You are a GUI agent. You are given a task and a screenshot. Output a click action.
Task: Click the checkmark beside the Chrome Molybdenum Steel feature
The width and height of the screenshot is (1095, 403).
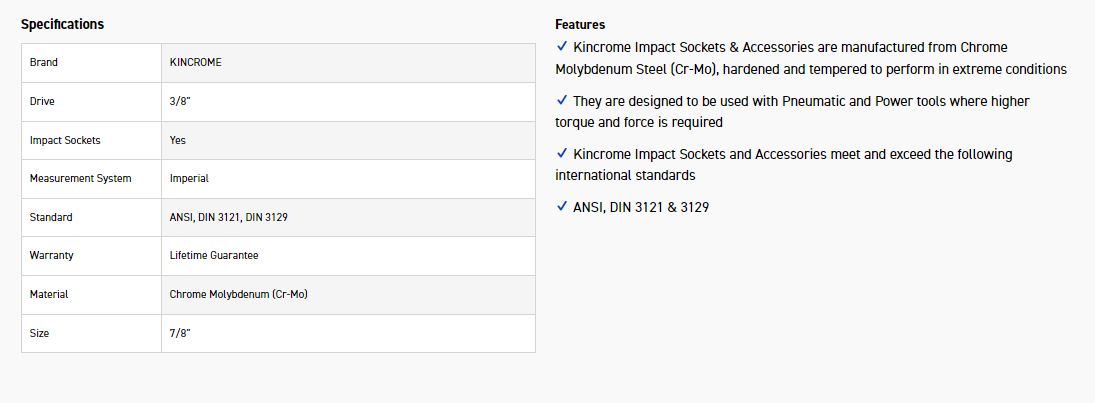click(x=562, y=47)
